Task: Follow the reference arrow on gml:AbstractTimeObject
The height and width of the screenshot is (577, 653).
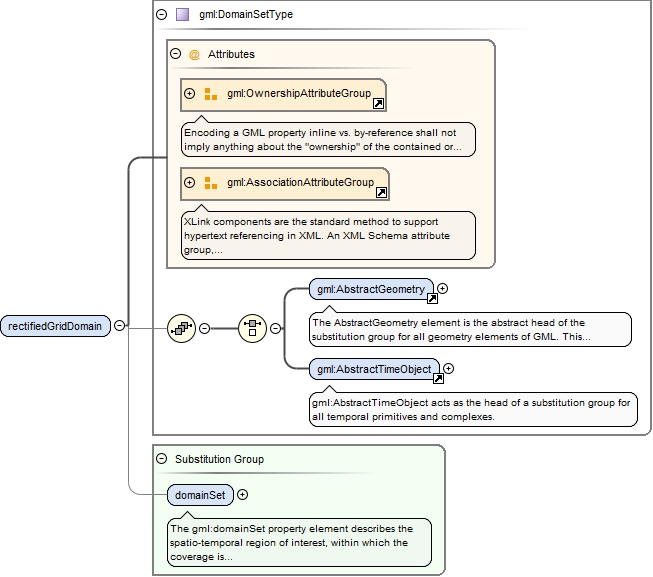Action: point(438,378)
